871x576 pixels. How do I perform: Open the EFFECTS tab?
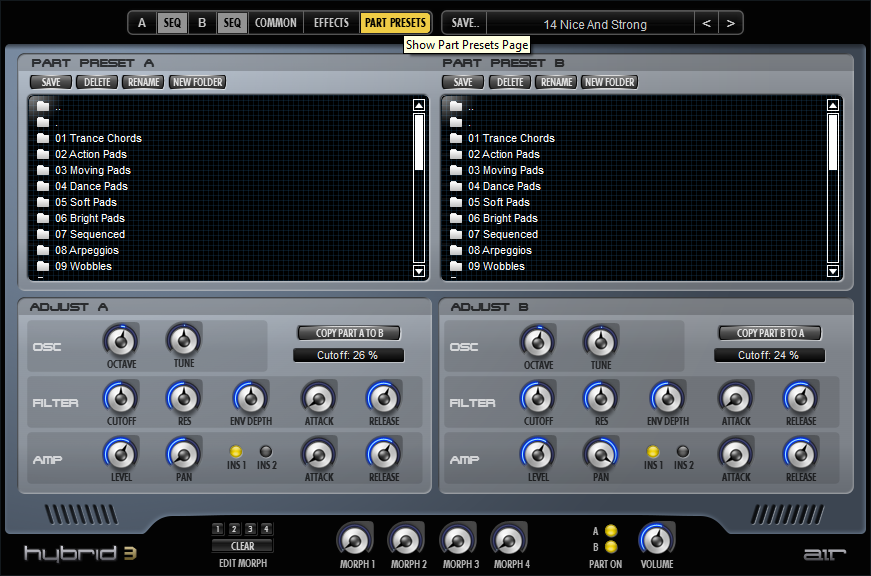pos(331,23)
